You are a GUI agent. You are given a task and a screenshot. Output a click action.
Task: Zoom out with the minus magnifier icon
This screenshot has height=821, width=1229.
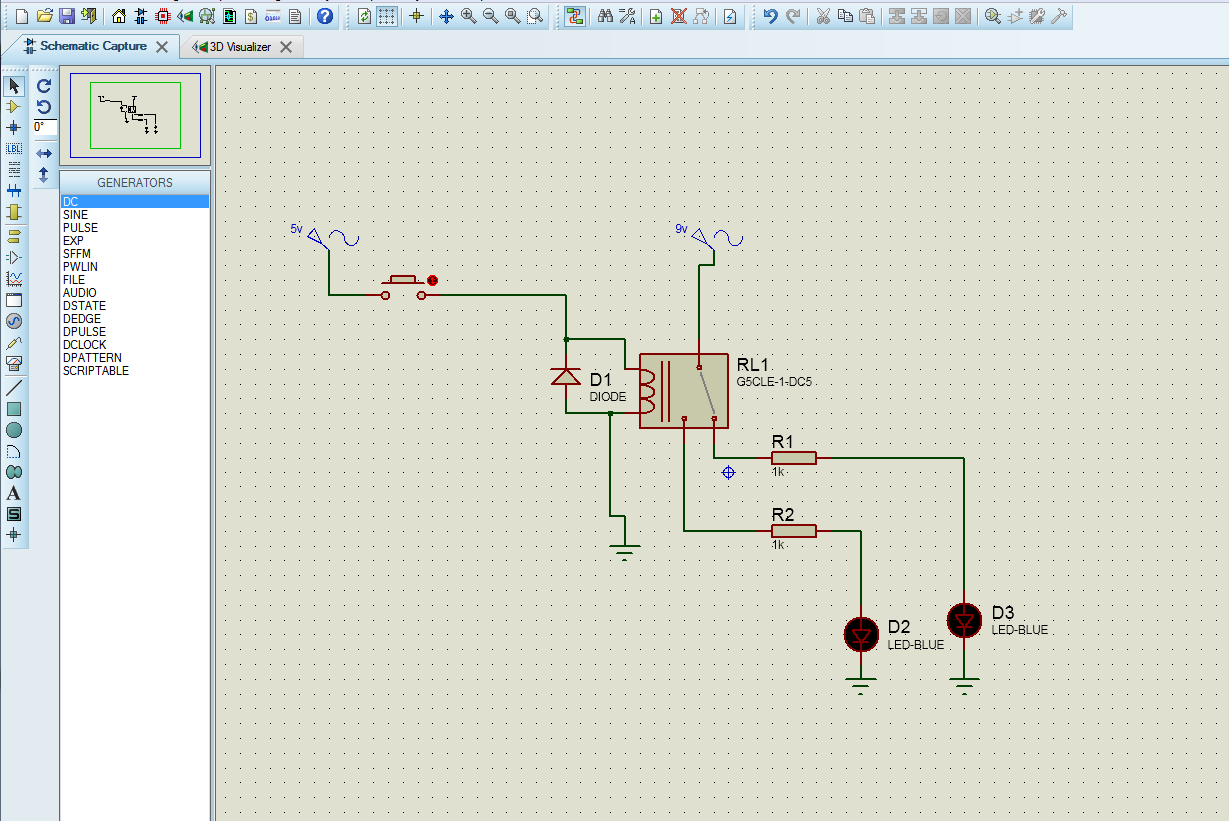point(490,16)
